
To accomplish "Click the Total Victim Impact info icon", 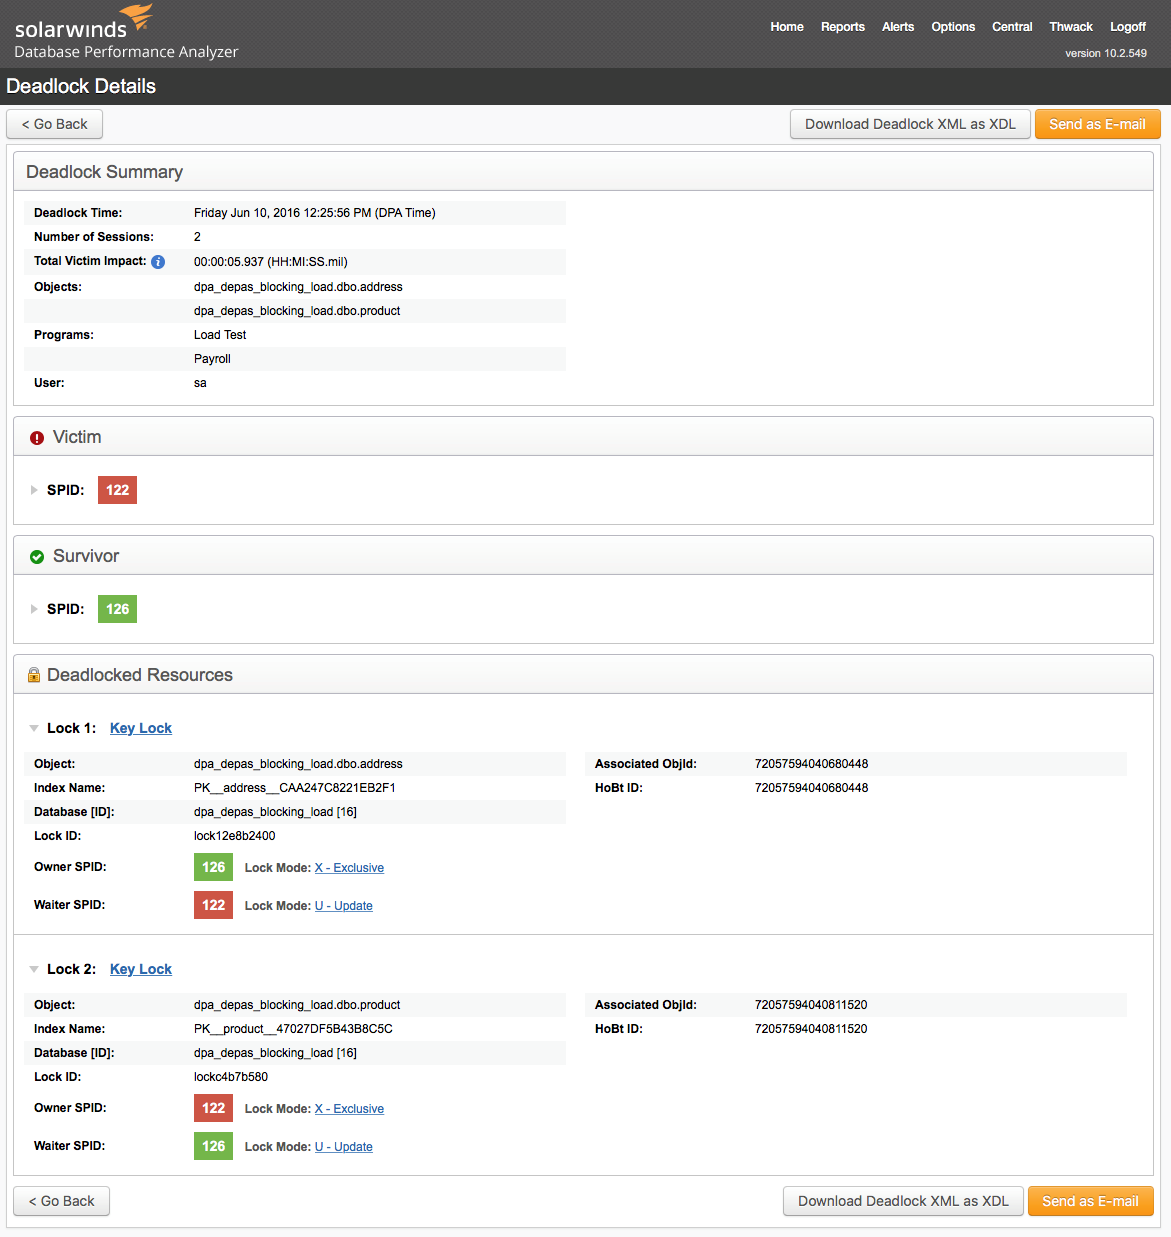I will pyautogui.click(x=158, y=262).
